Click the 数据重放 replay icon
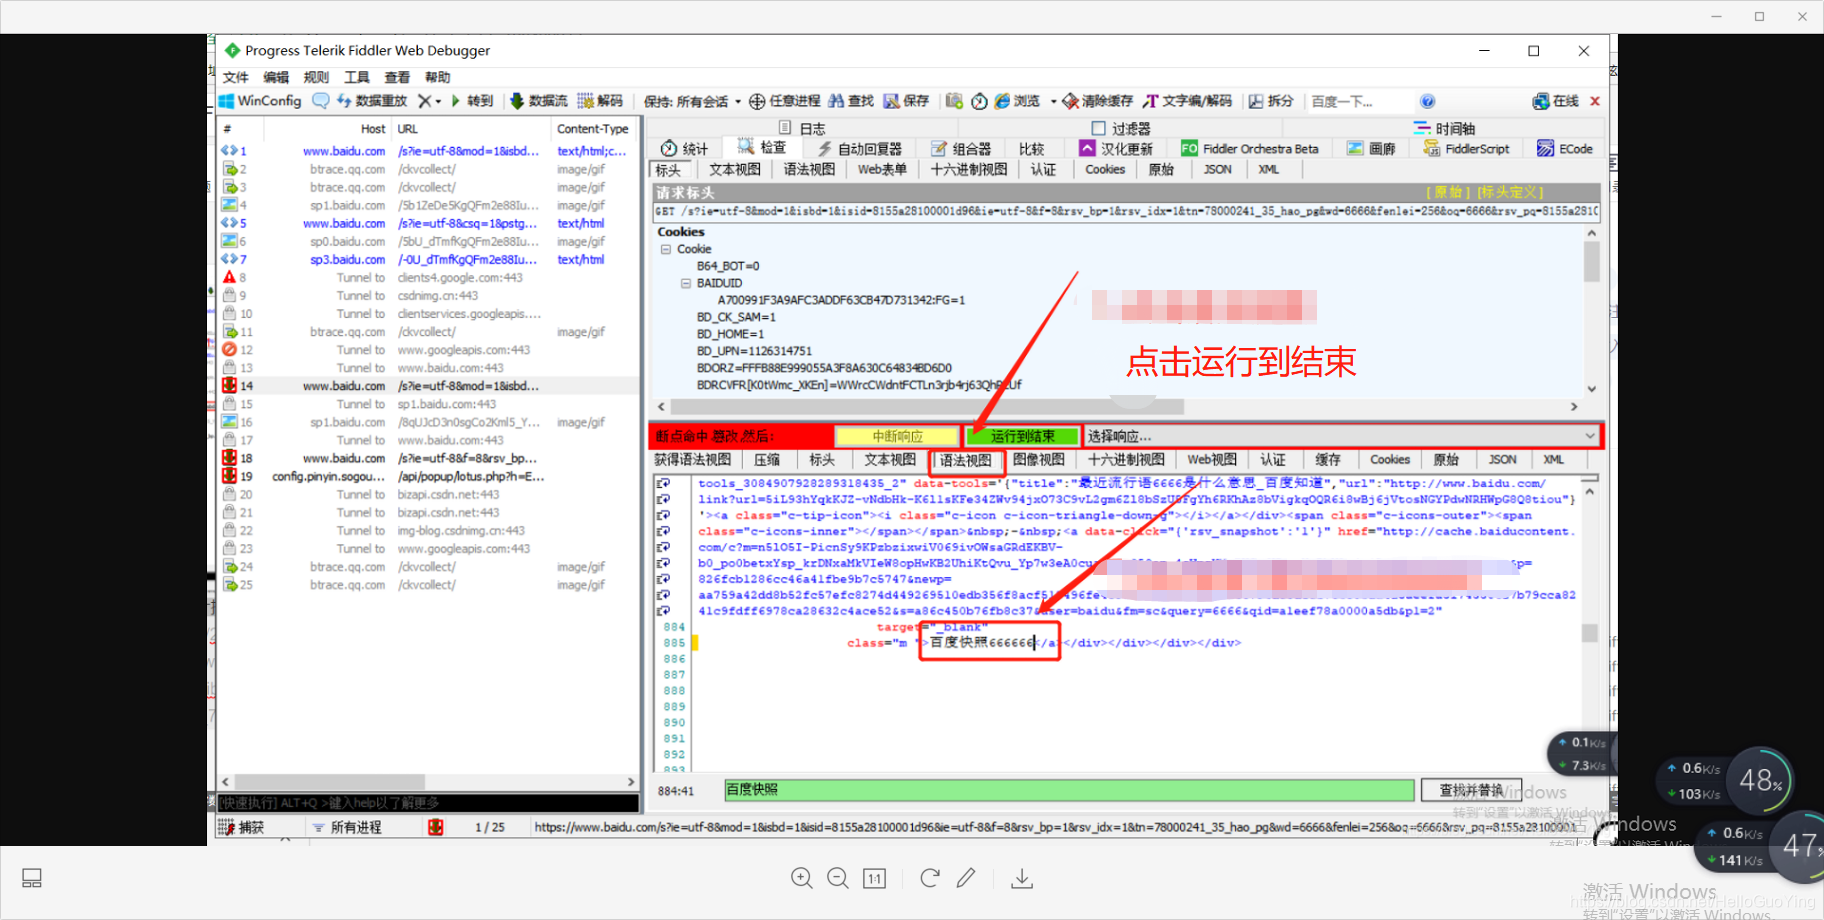The height and width of the screenshot is (920, 1824). pyautogui.click(x=344, y=101)
